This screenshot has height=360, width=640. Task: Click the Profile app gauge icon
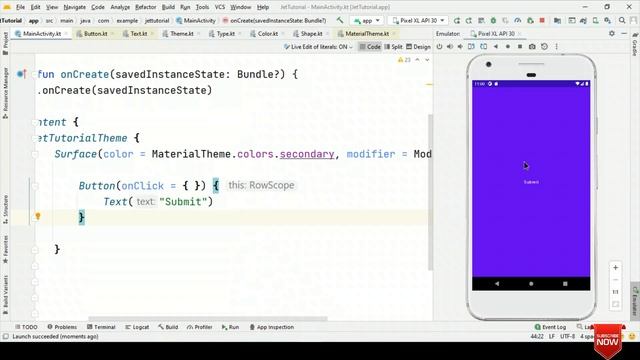518,20
